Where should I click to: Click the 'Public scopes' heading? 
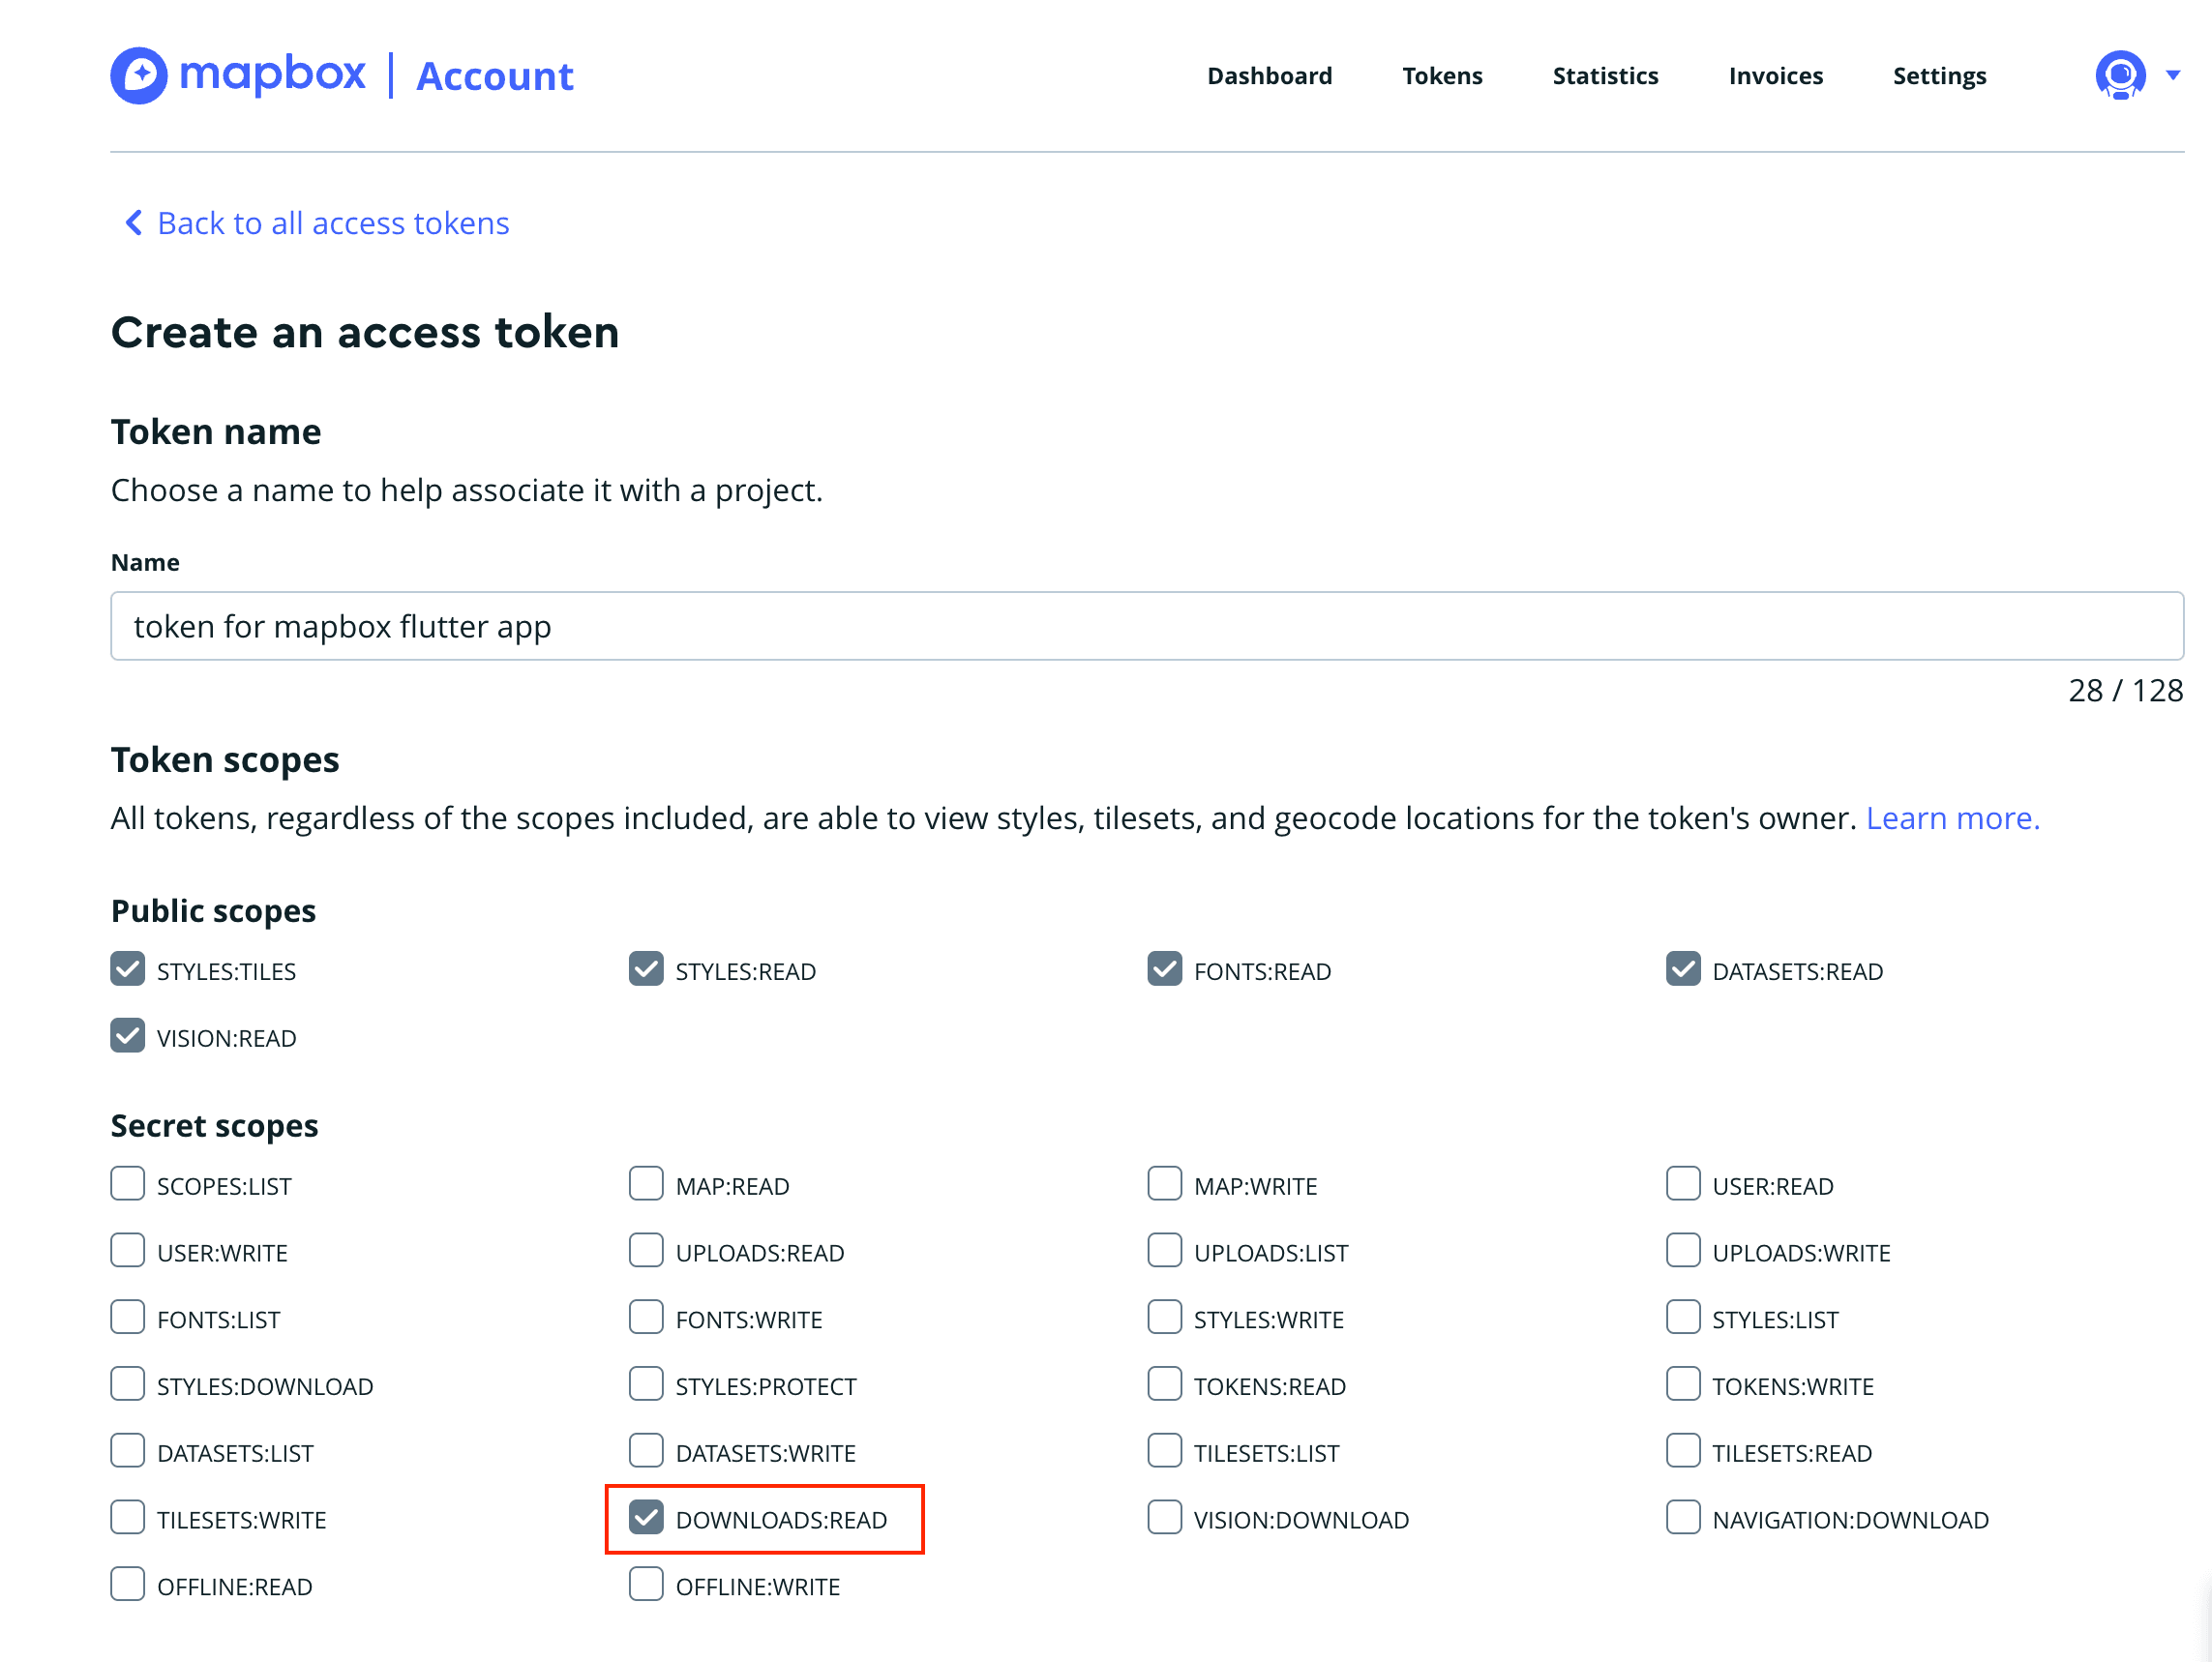[x=213, y=911]
